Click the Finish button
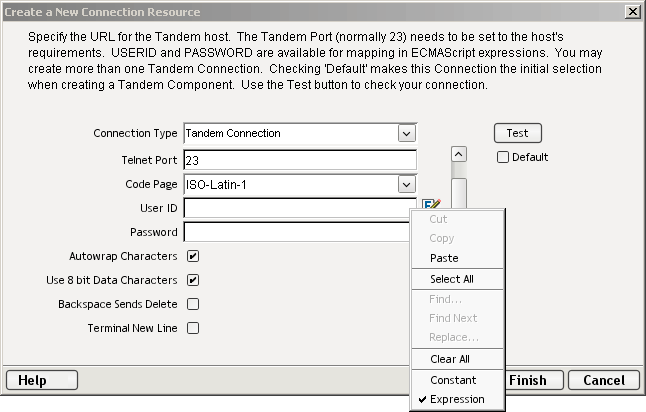 coord(533,380)
